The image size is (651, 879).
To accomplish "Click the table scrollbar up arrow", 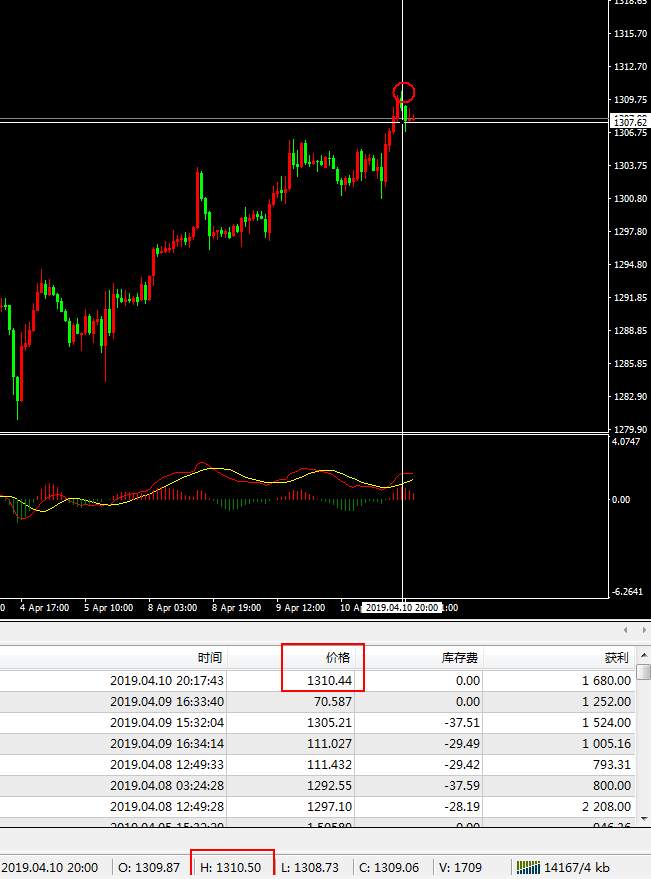I will point(644,655).
